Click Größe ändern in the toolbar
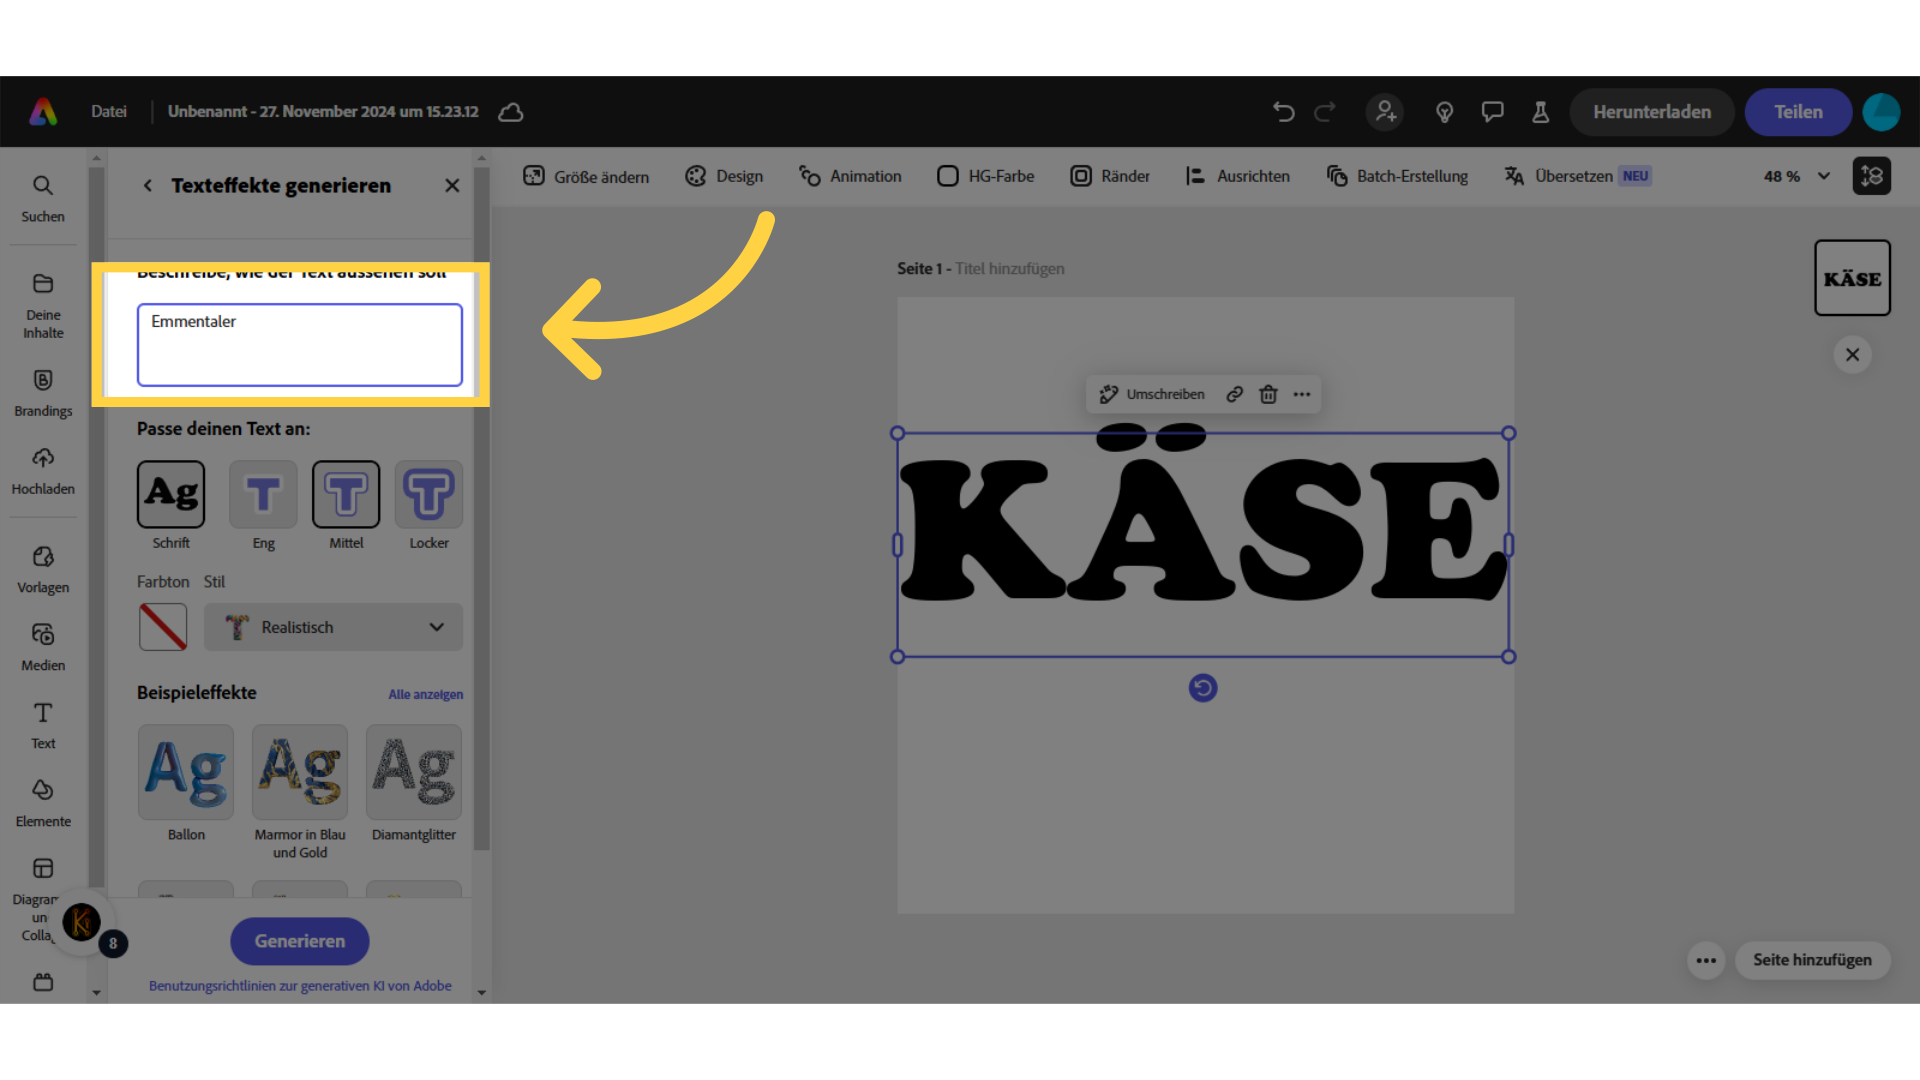This screenshot has height=1080, width=1920. 586,176
